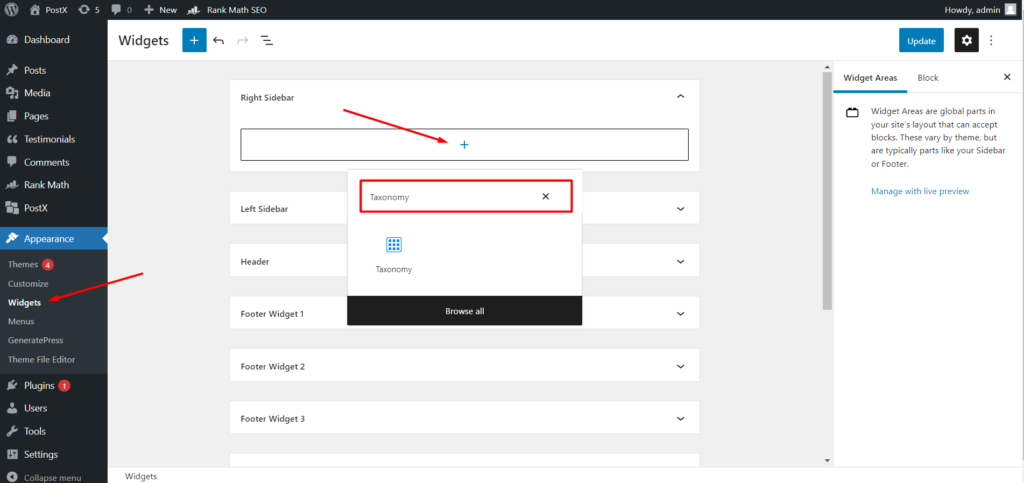Open GeneratePress submenu item

(35, 340)
